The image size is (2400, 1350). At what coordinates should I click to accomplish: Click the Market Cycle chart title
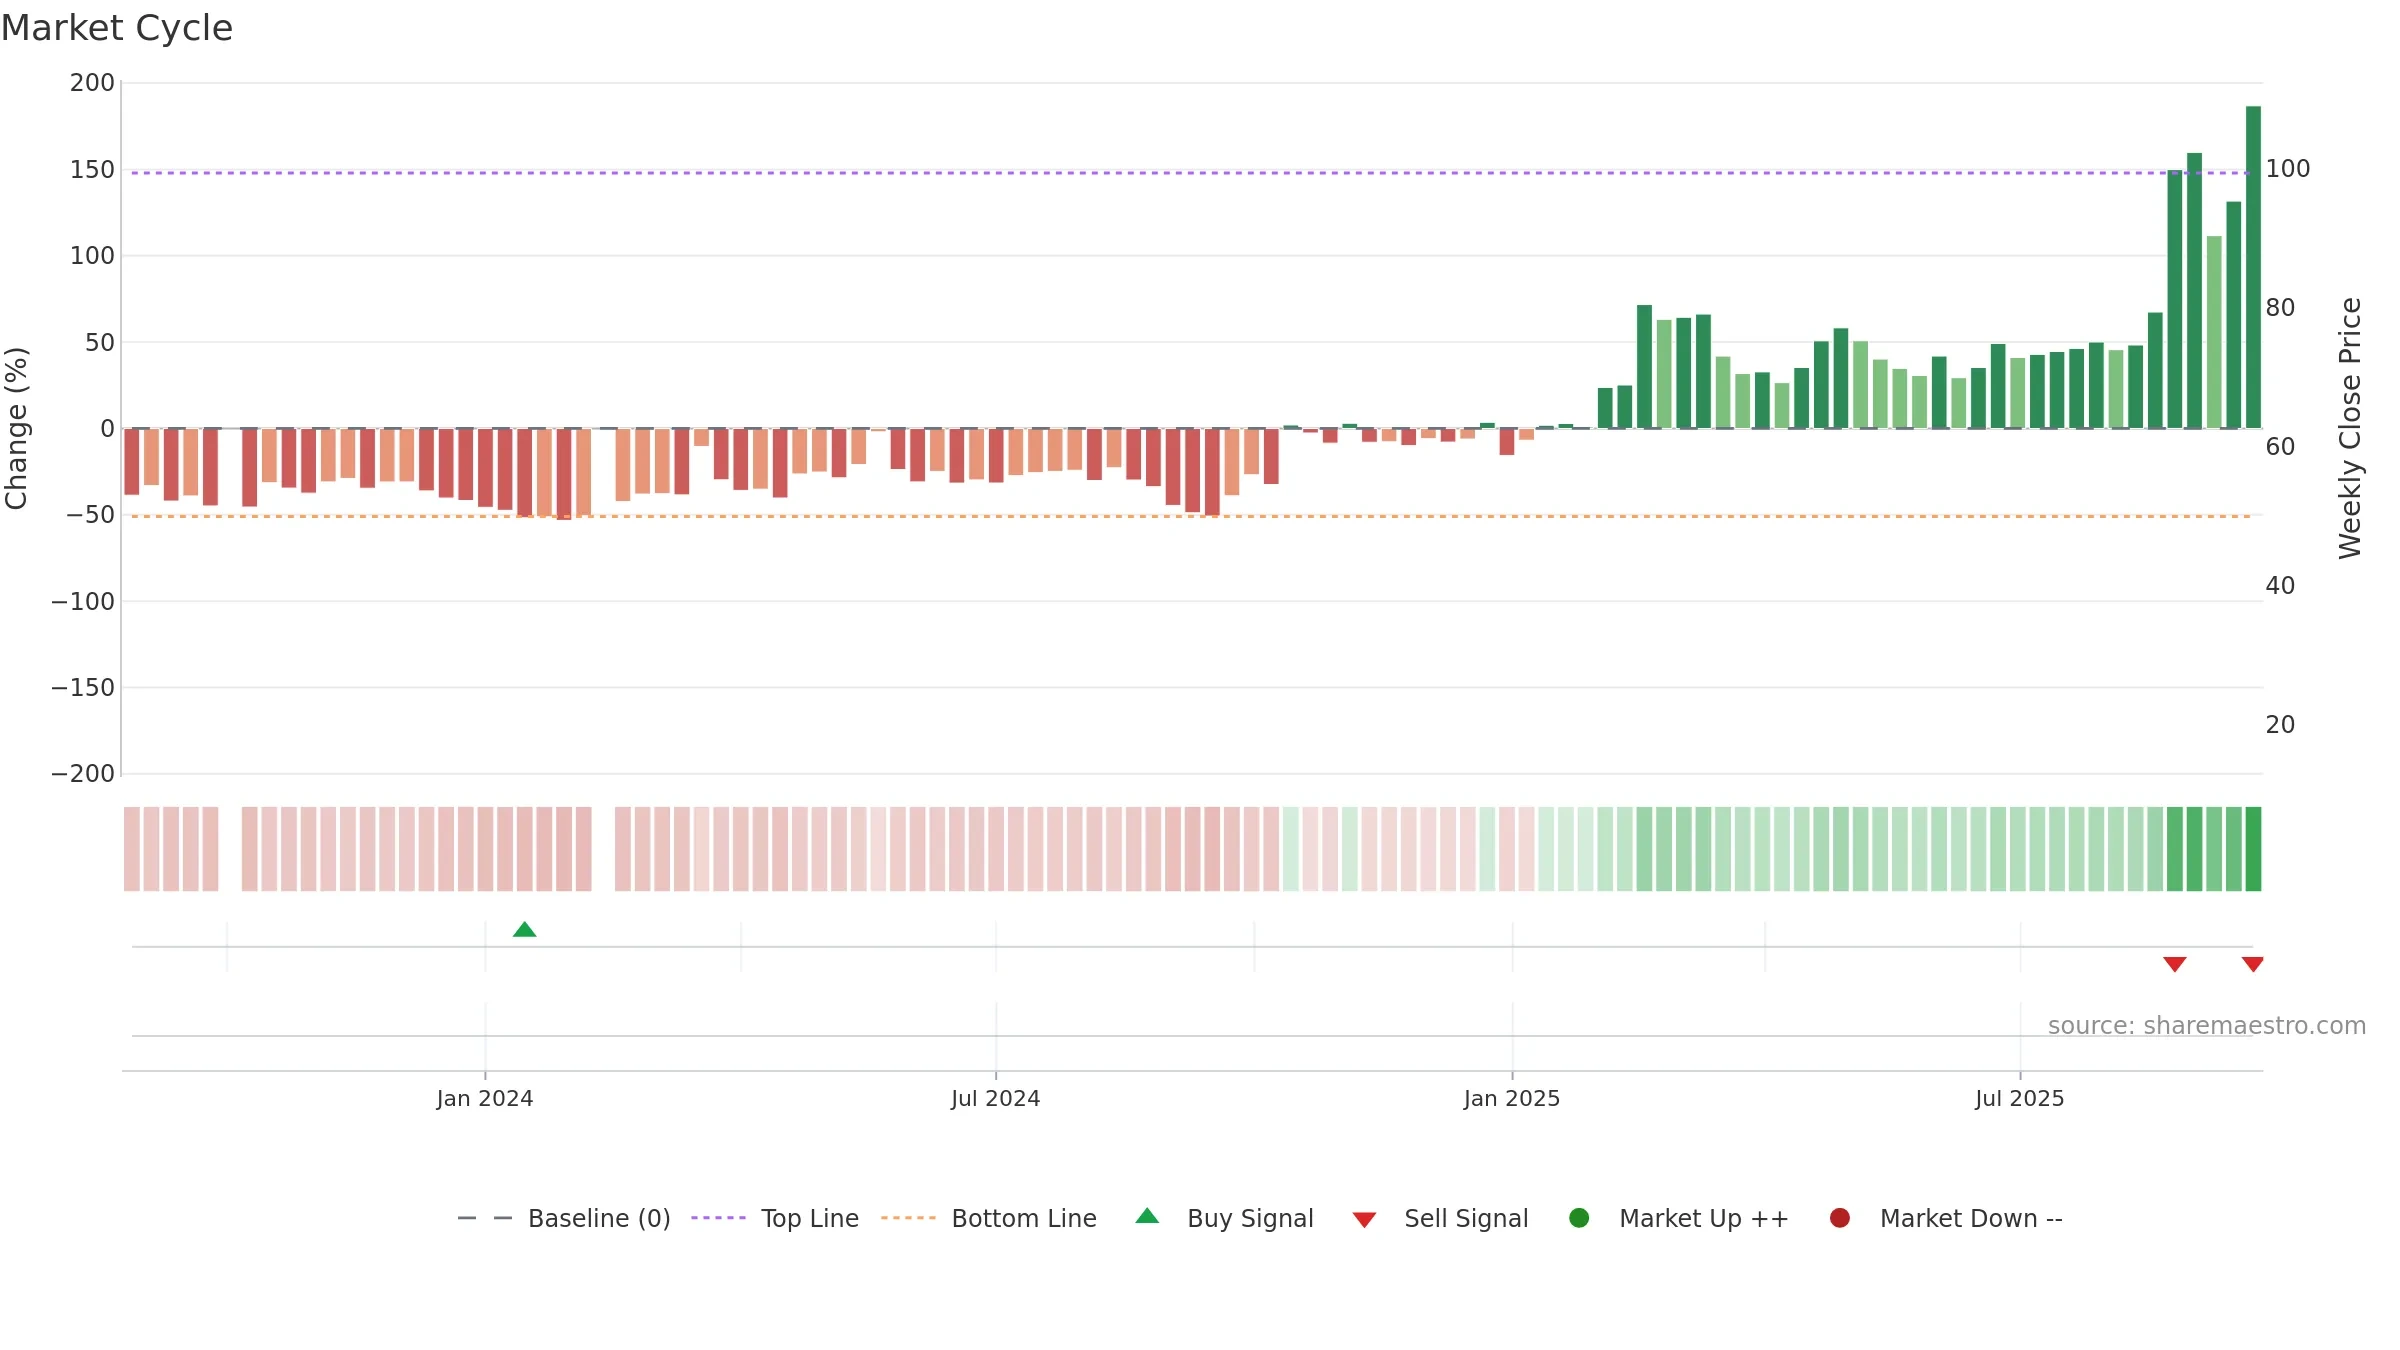click(x=117, y=28)
